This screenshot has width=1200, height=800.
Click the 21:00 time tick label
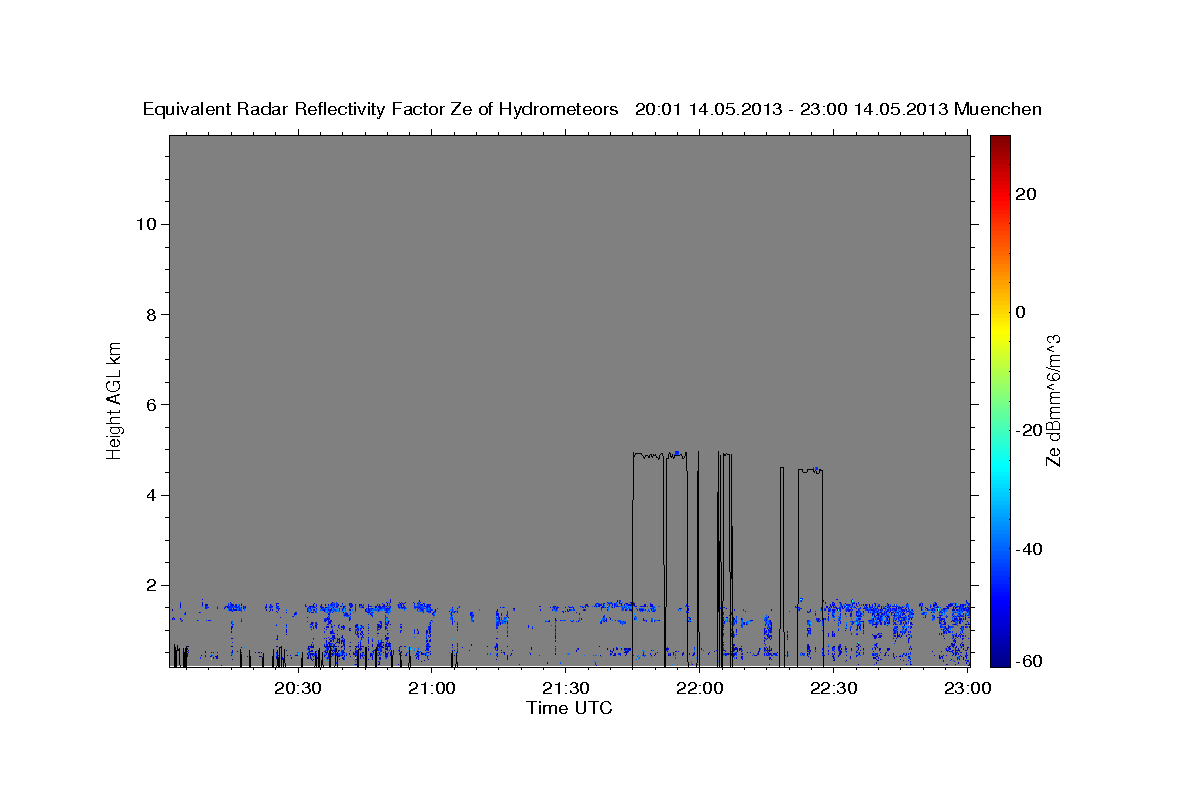[432, 688]
